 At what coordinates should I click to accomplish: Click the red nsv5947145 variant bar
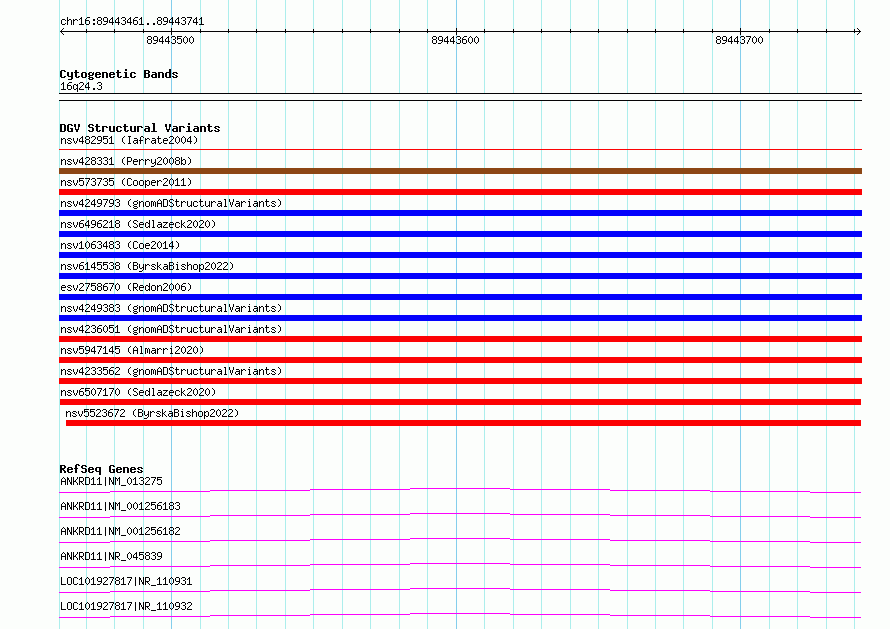pyautogui.click(x=460, y=360)
